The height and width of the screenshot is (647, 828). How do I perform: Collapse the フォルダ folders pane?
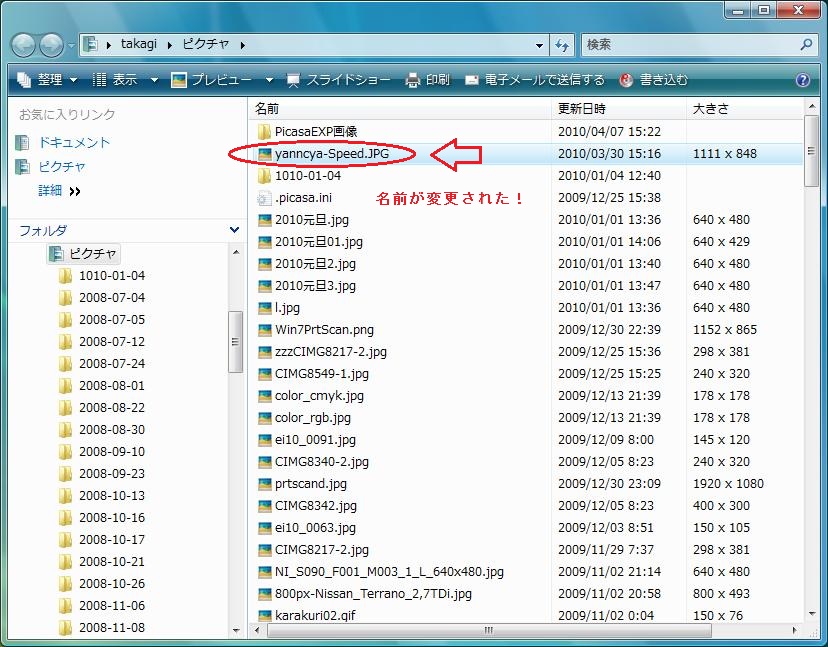pos(234,230)
